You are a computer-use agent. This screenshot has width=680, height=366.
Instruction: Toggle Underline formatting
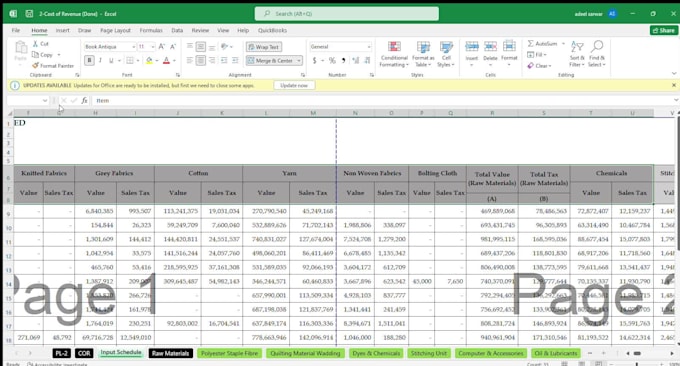(111, 60)
